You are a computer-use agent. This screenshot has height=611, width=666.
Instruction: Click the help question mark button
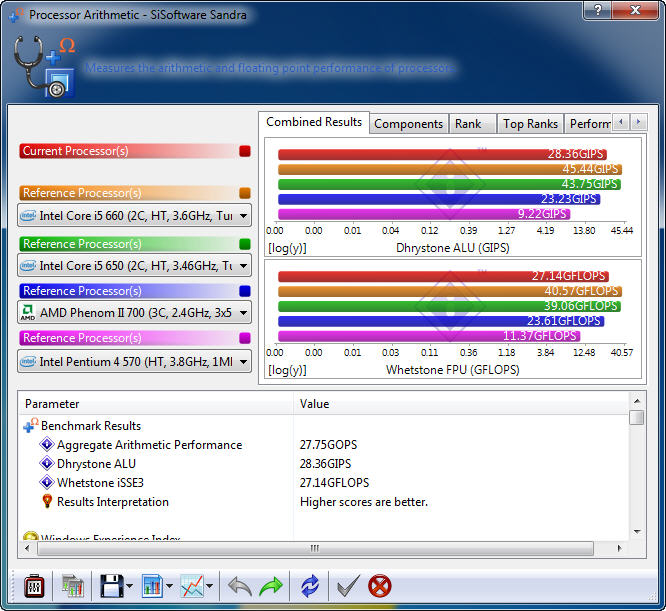pos(598,9)
